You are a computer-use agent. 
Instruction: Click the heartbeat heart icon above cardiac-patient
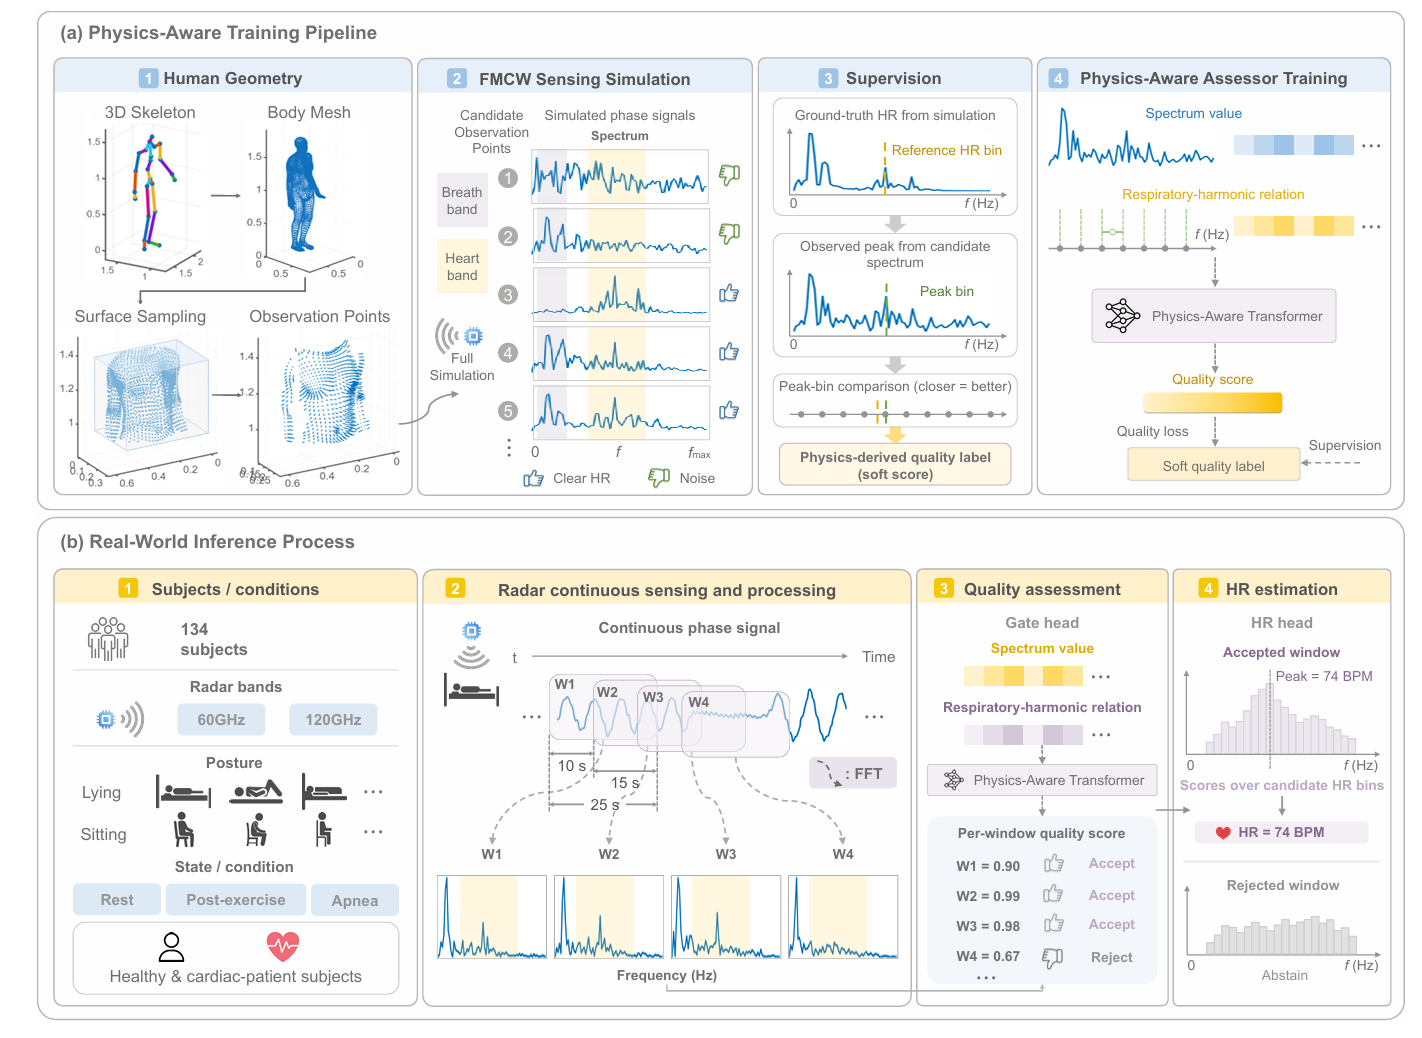pos(283,946)
